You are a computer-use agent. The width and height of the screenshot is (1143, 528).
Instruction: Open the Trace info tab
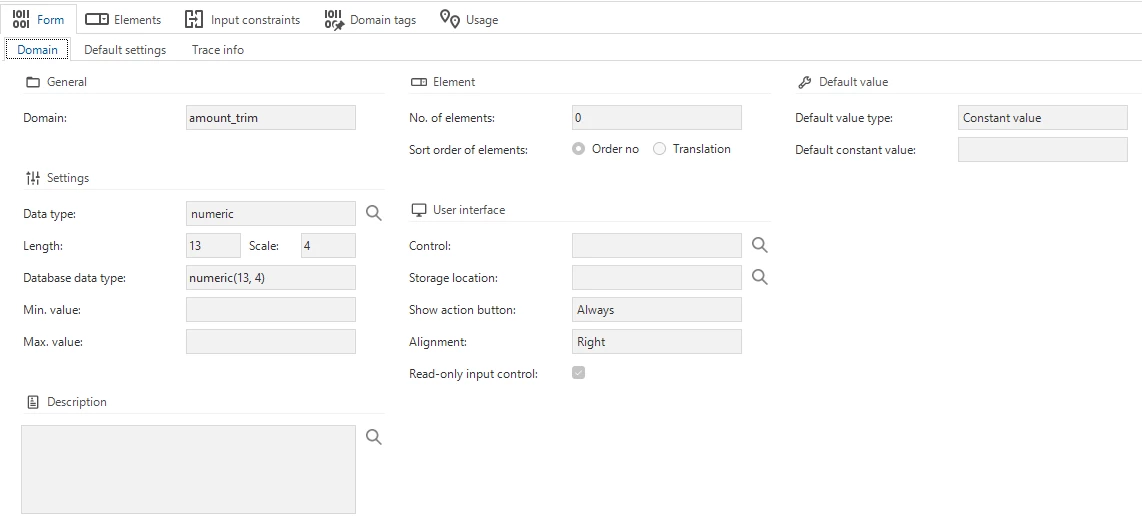tap(218, 49)
